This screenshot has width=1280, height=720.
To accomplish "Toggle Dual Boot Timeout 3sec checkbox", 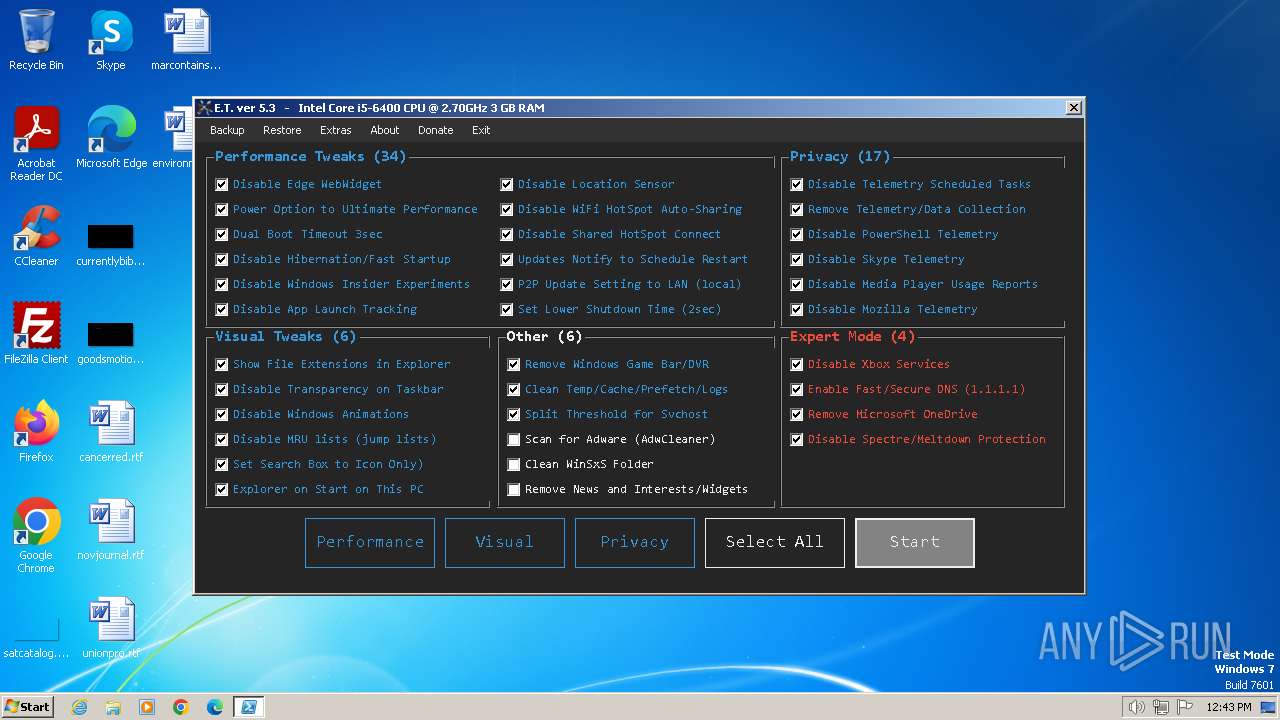I will pos(222,235).
